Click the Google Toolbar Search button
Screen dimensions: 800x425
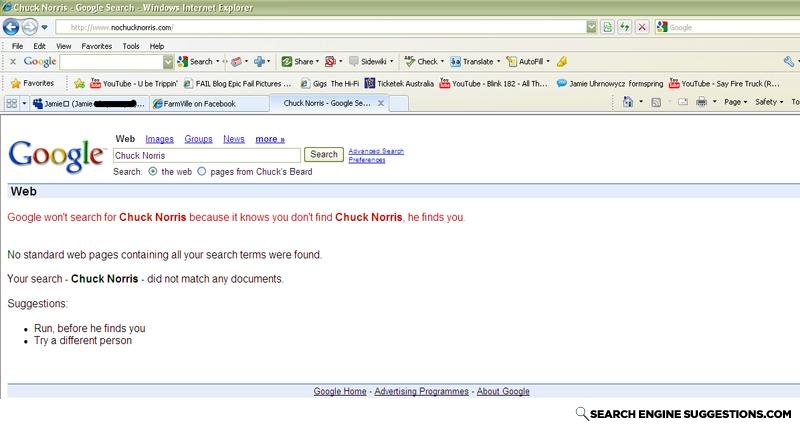click(x=195, y=62)
